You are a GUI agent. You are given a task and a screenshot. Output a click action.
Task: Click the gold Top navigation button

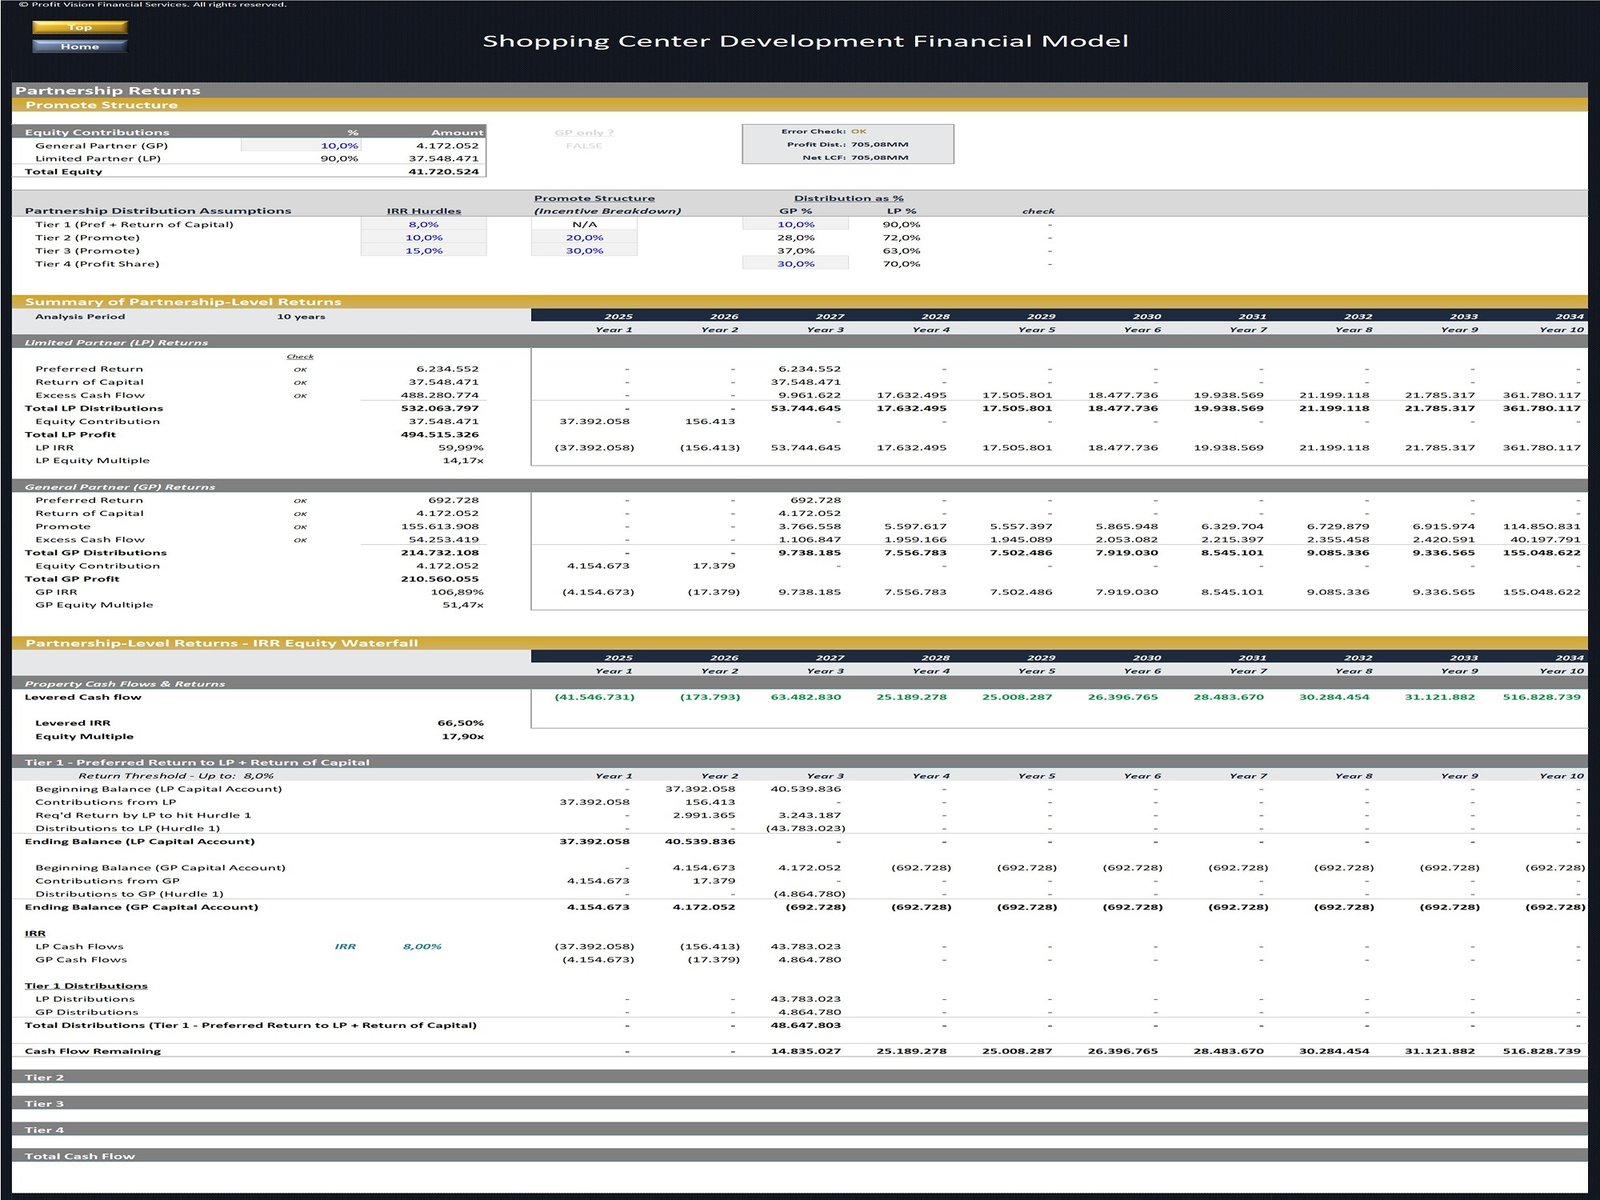click(80, 28)
